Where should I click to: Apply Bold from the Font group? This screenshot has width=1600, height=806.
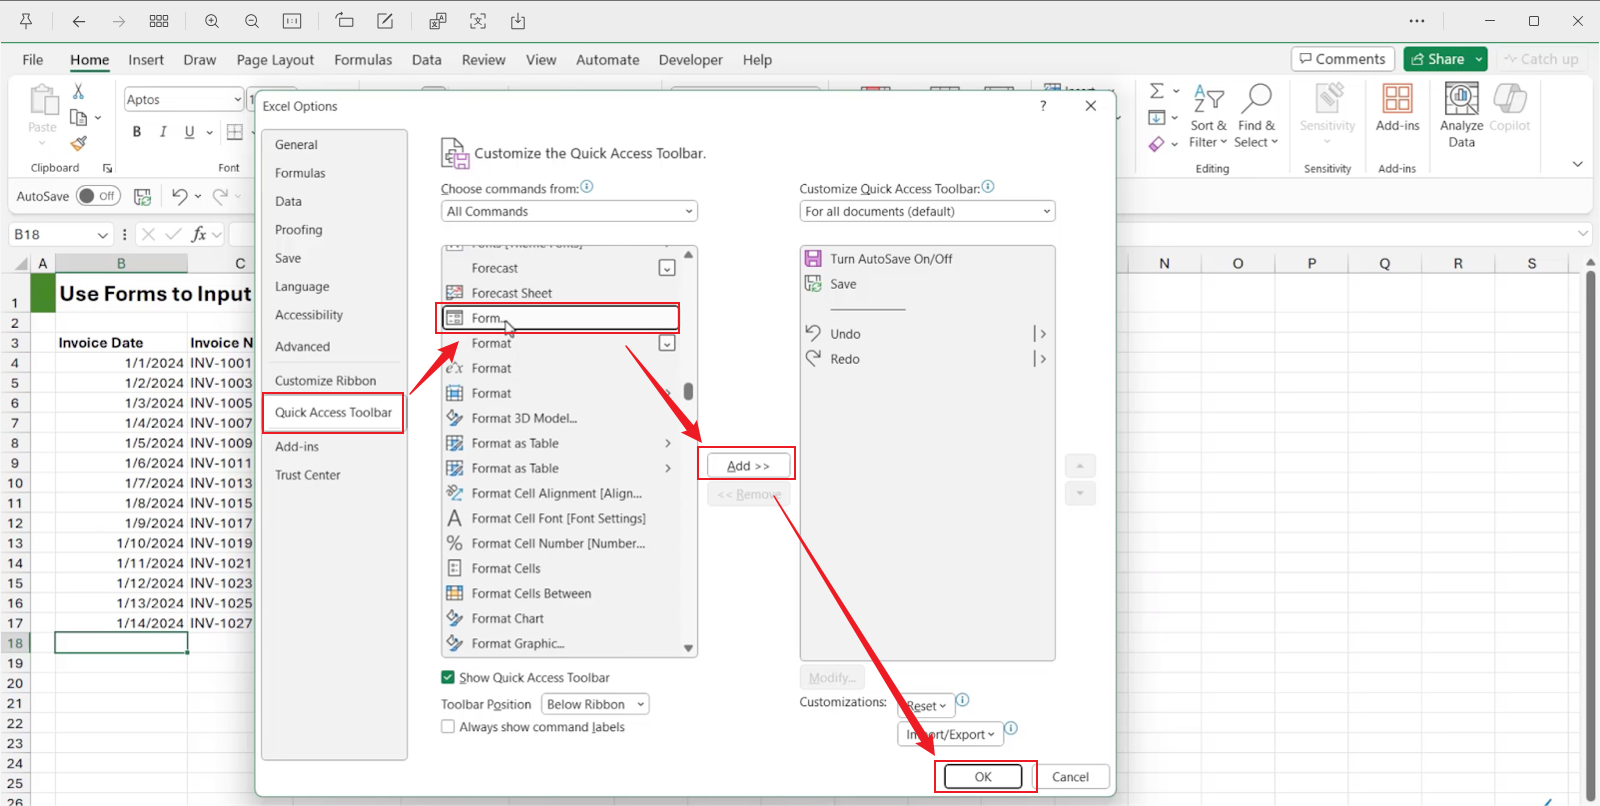coord(137,132)
